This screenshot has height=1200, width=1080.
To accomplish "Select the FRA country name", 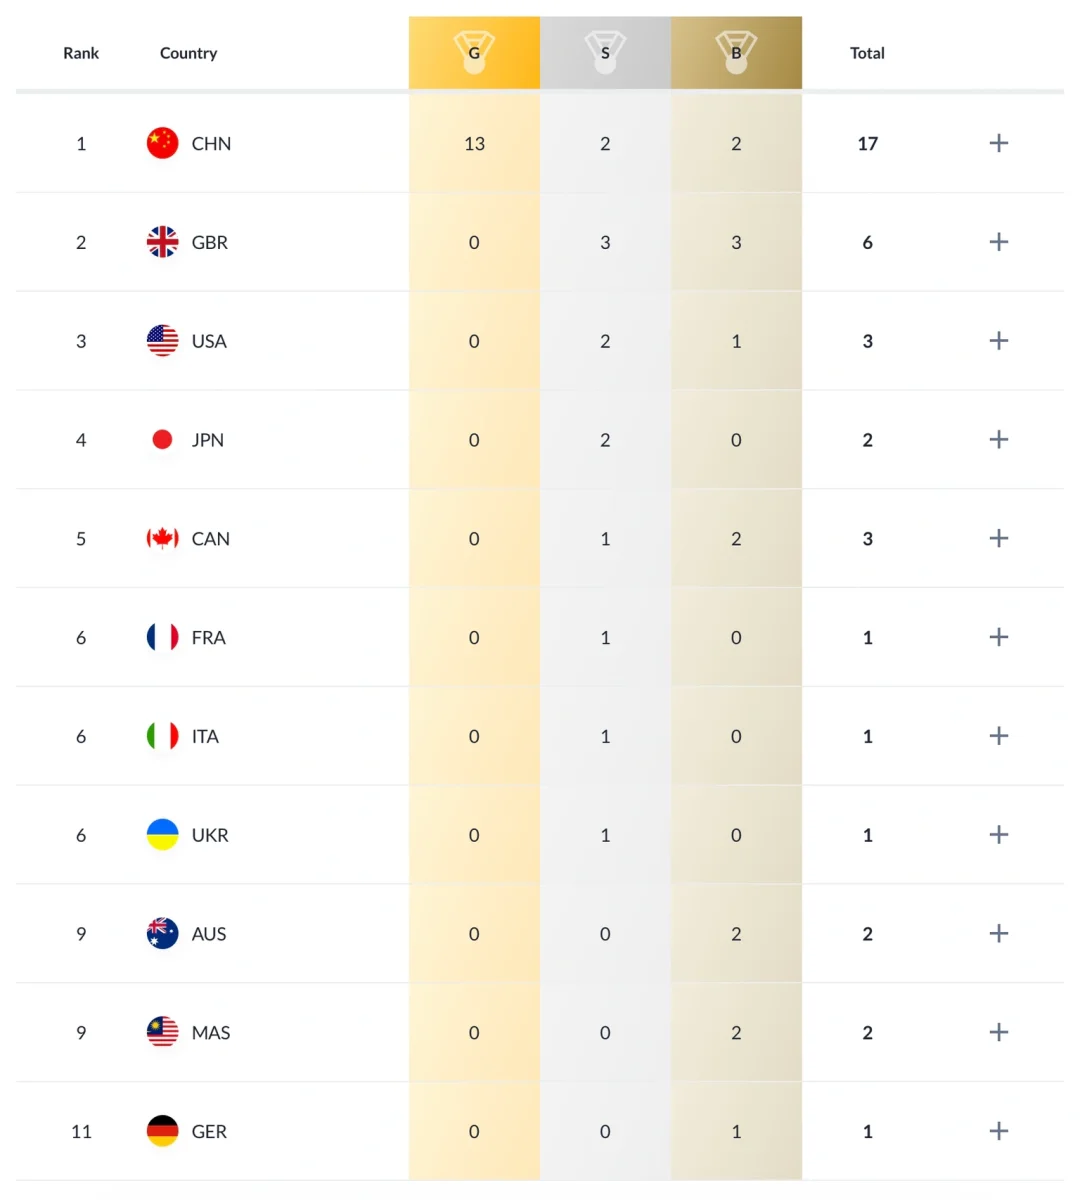I will [209, 638].
